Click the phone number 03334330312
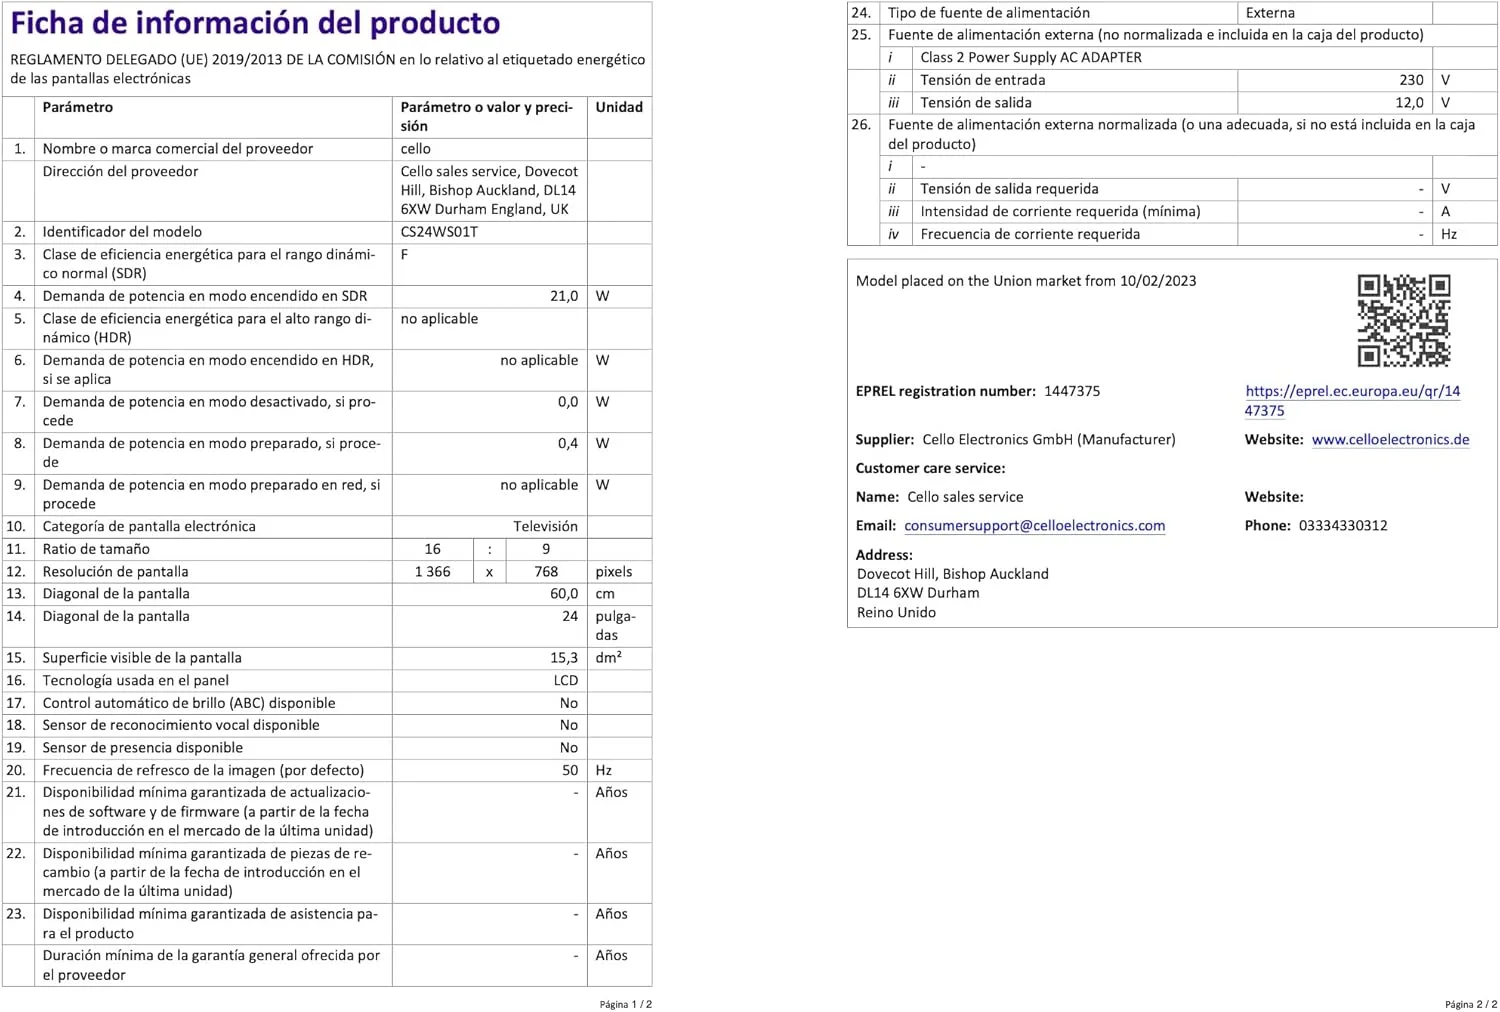The height and width of the screenshot is (1012, 1500). [x=1343, y=526]
